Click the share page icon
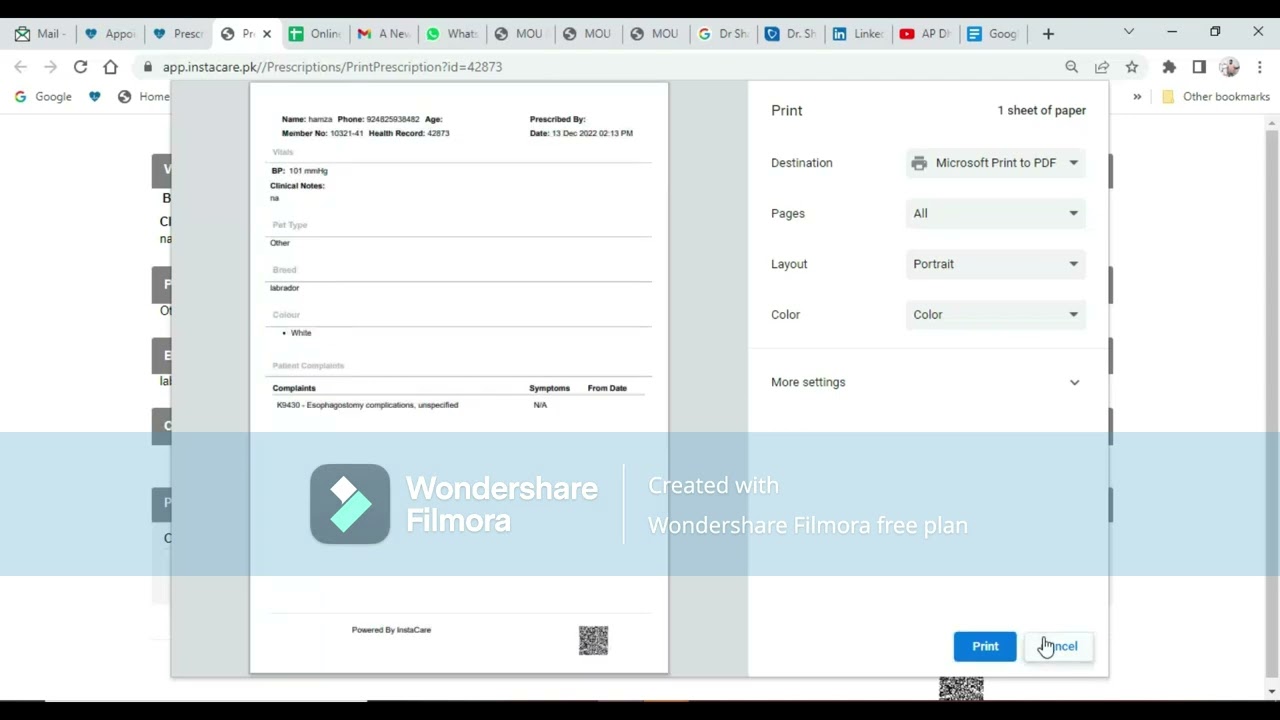The height and width of the screenshot is (720, 1280). click(x=1102, y=67)
